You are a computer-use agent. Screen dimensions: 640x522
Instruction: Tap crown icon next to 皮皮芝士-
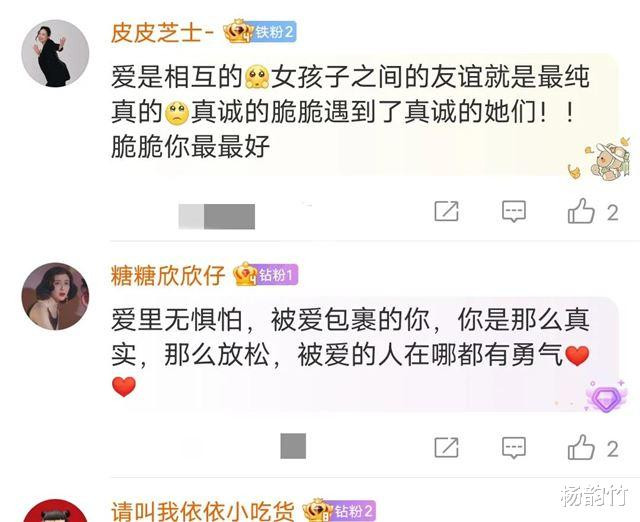click(x=238, y=31)
